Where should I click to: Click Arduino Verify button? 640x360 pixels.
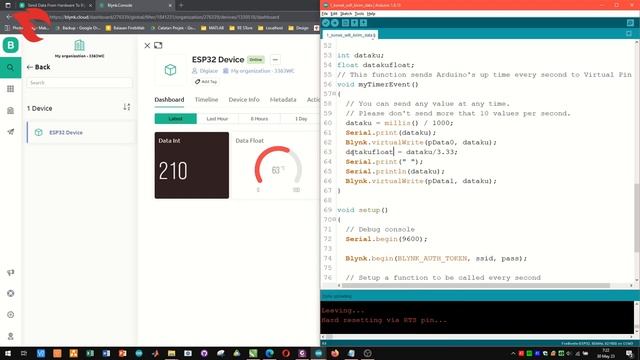point(326,23)
